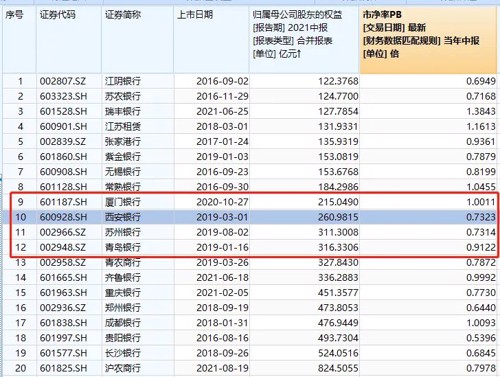This screenshot has height=377, width=500.
Task: Select the PB value 0.7978
Action: [481, 368]
